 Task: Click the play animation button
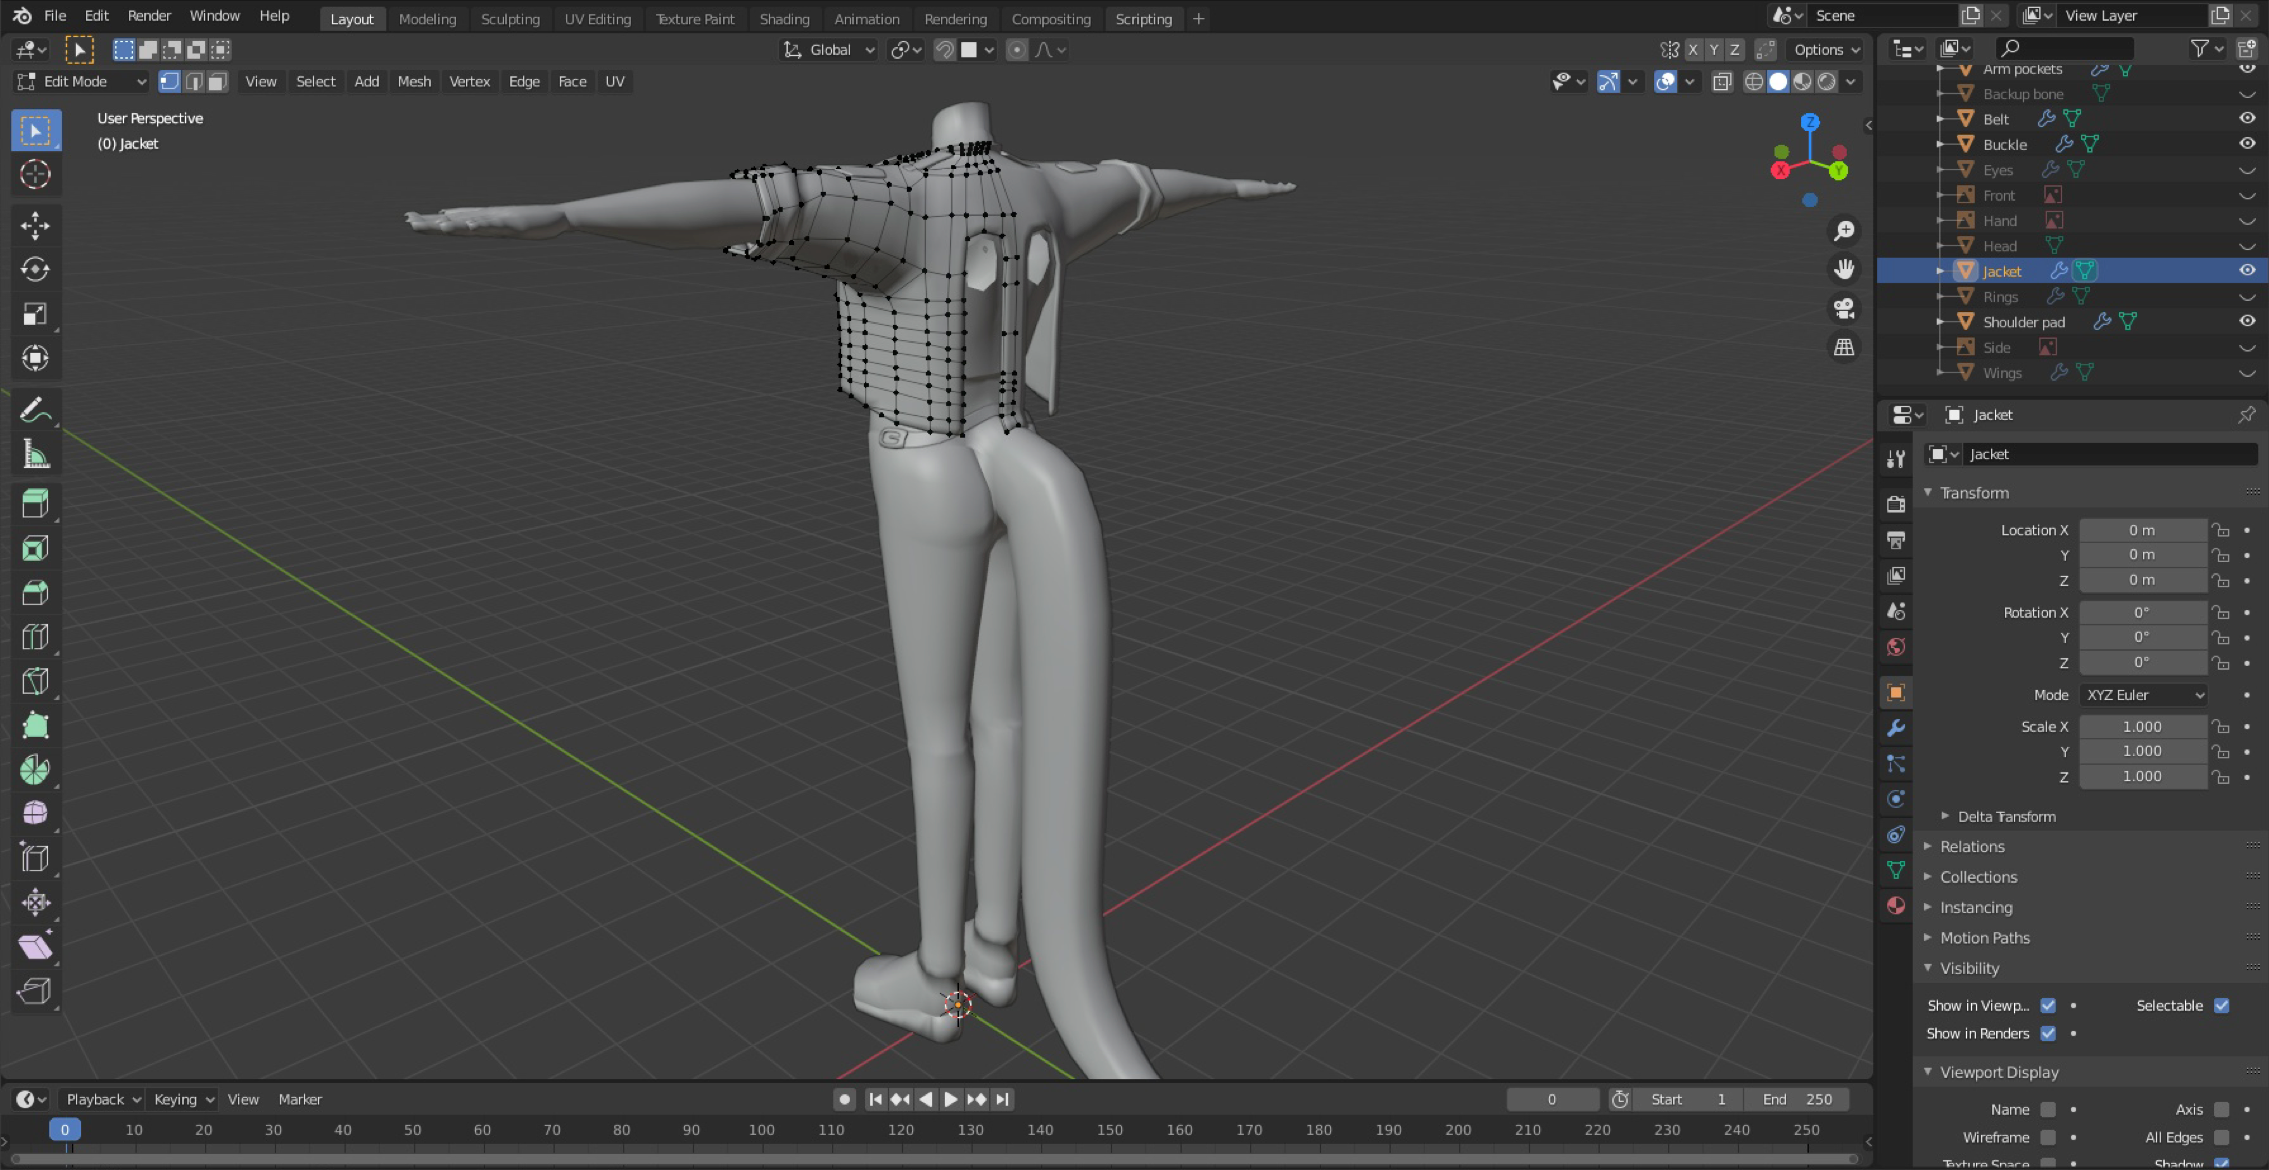pos(950,1100)
